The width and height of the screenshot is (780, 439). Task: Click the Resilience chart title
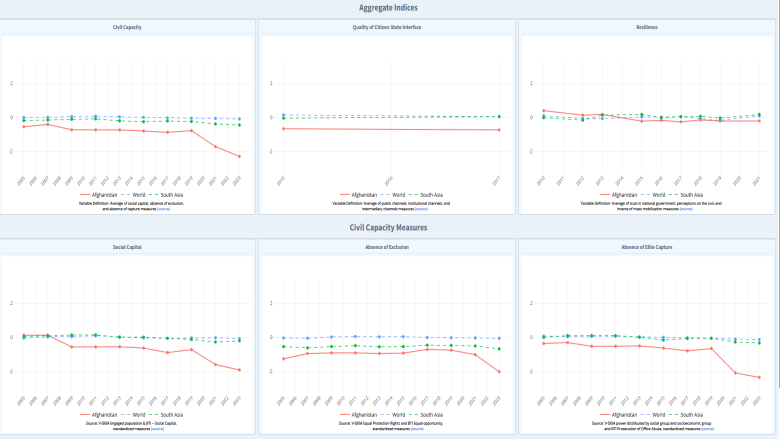point(646,30)
